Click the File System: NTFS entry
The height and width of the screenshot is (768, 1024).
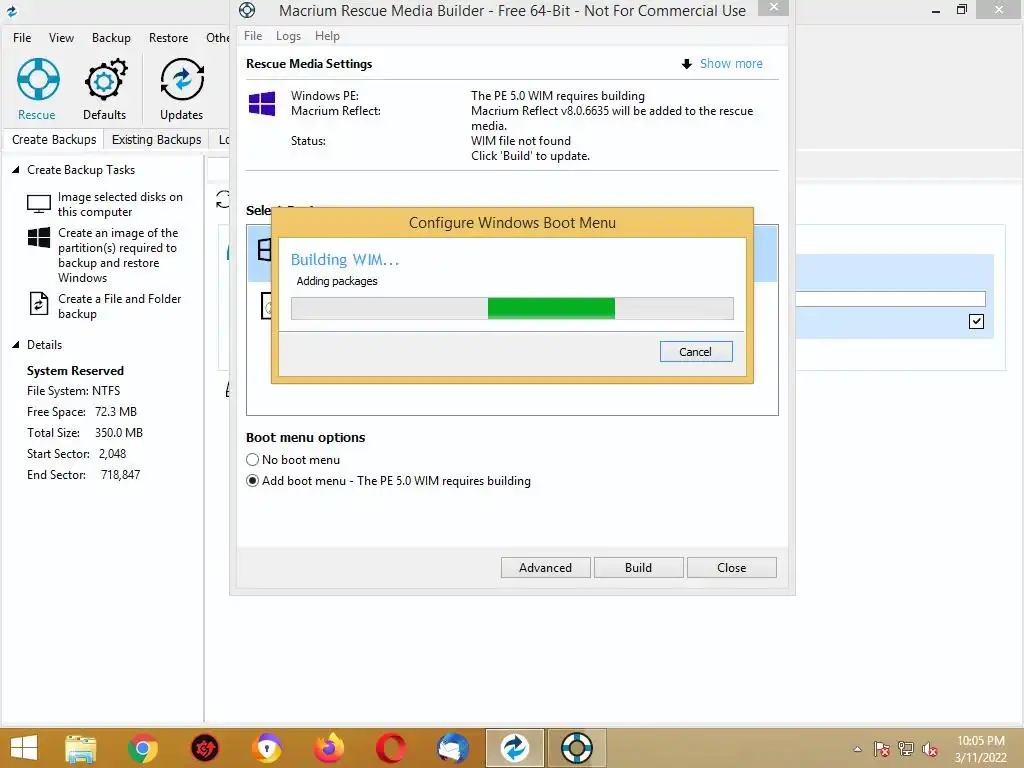tap(73, 391)
